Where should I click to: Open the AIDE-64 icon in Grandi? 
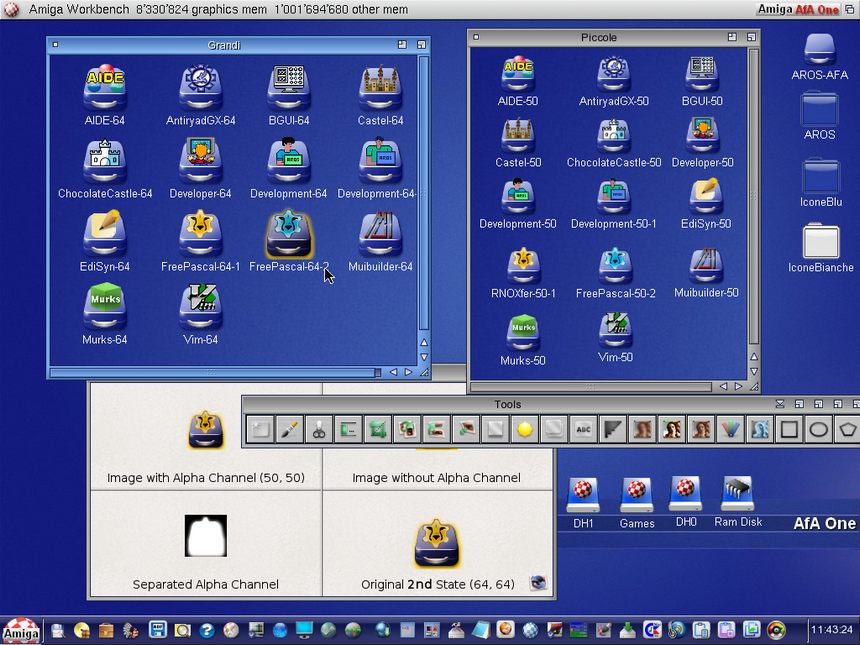[104, 90]
